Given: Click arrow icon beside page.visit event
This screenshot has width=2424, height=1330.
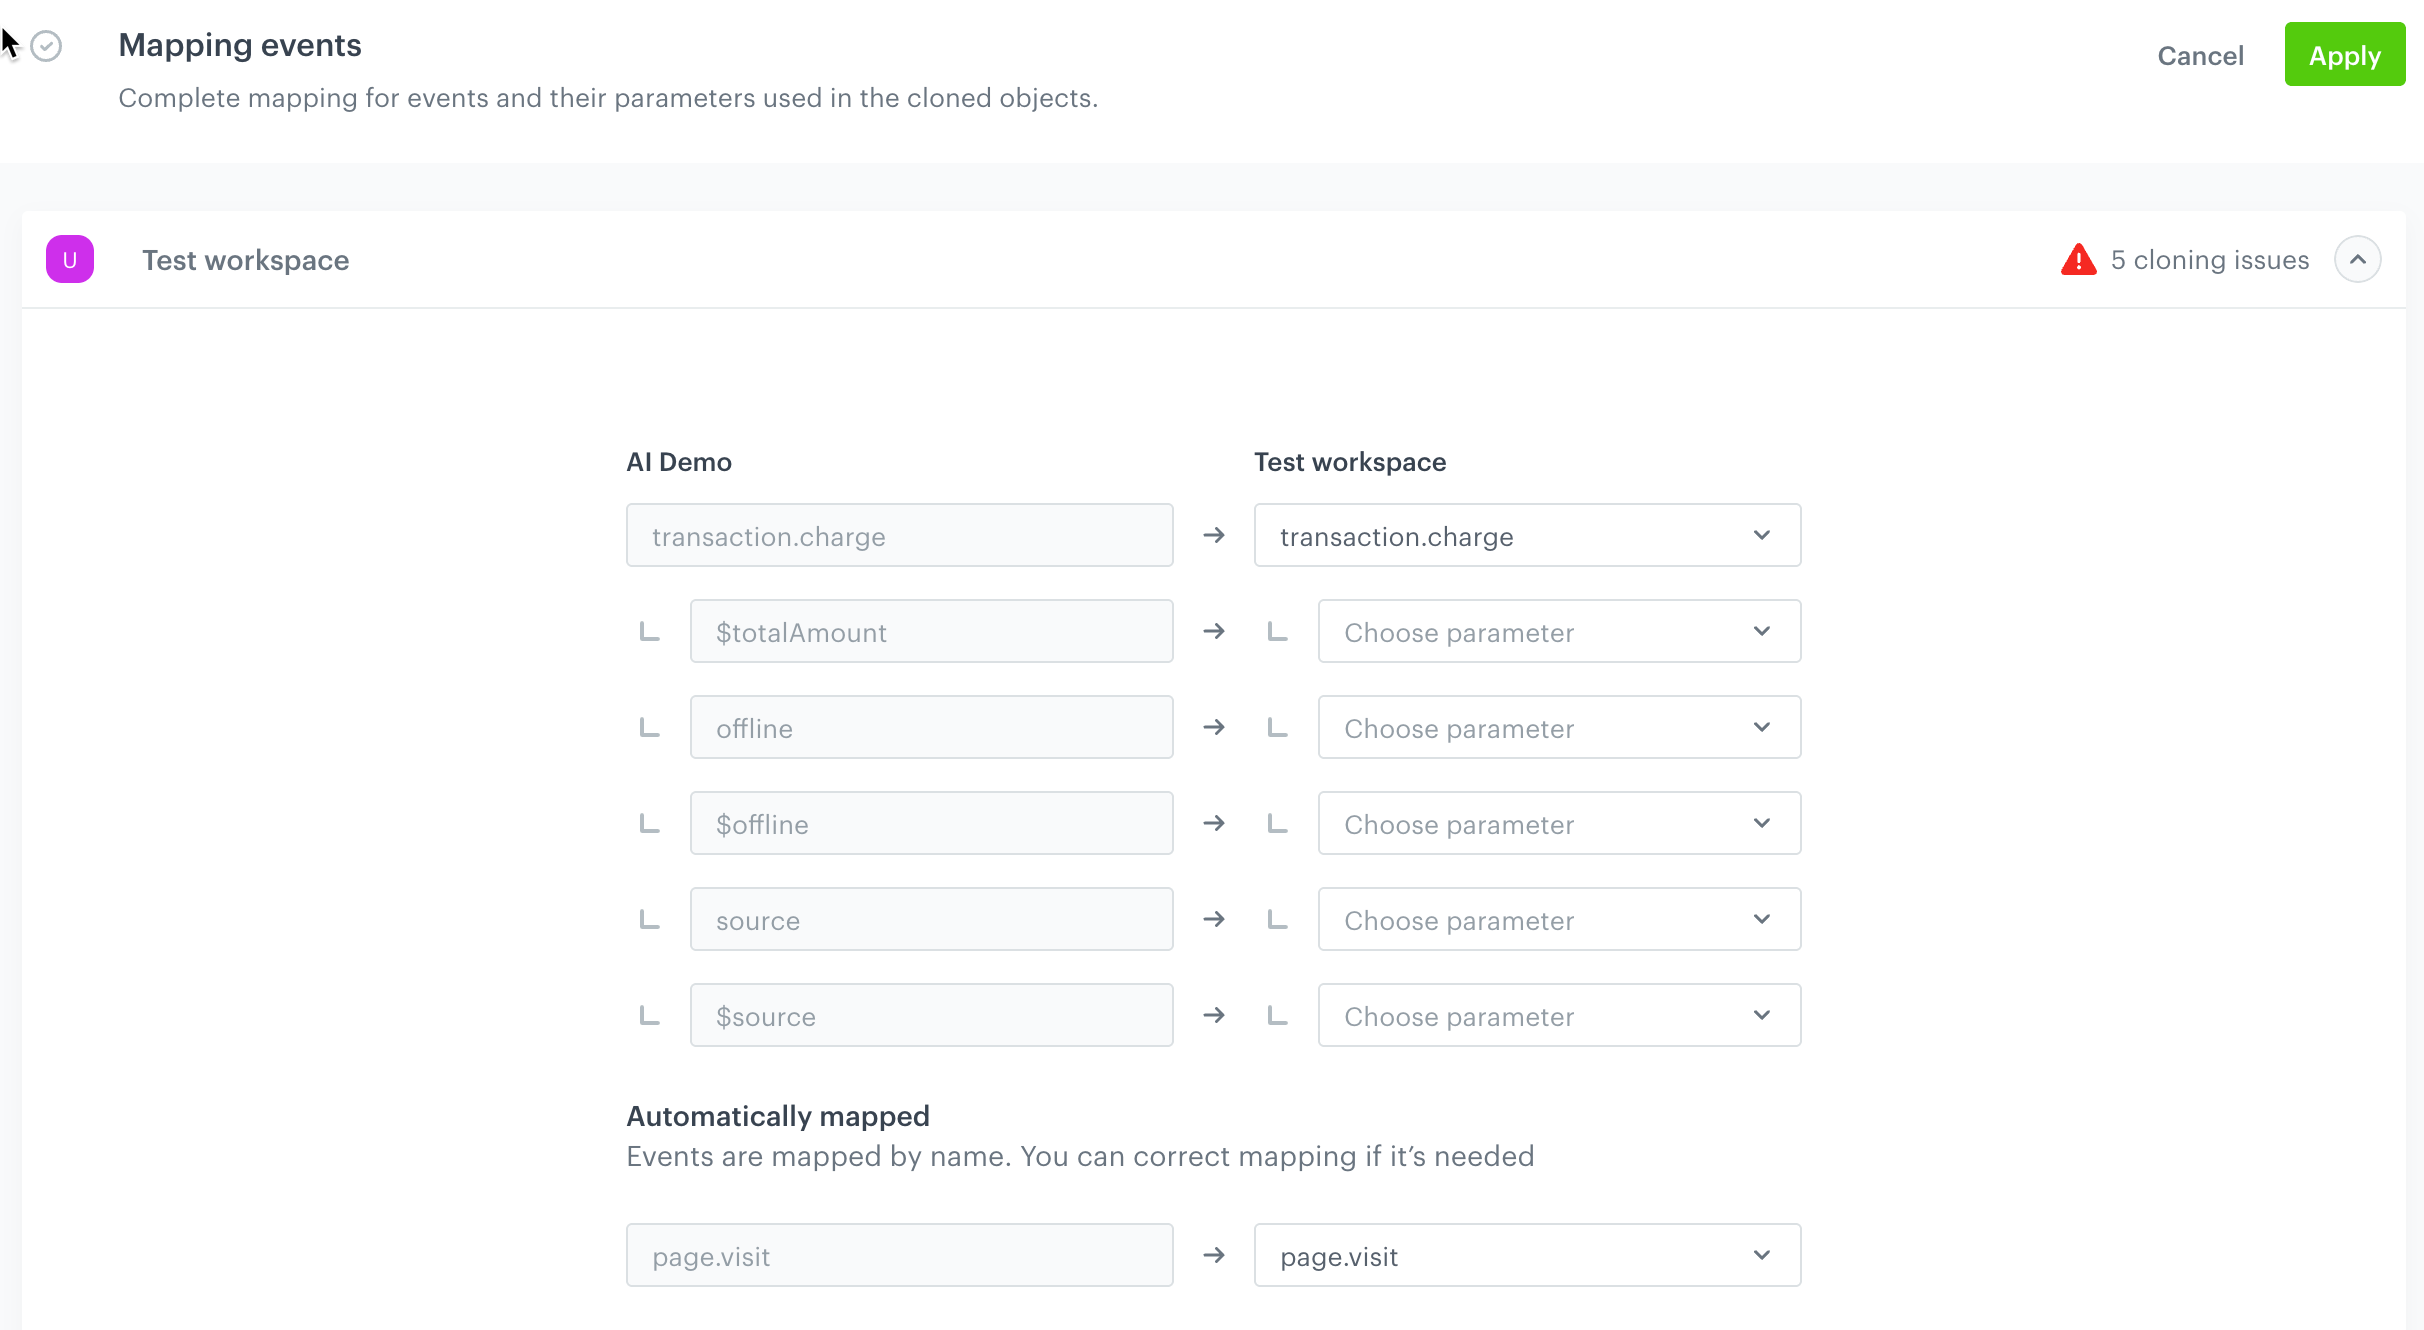Looking at the screenshot, I should point(1214,1256).
